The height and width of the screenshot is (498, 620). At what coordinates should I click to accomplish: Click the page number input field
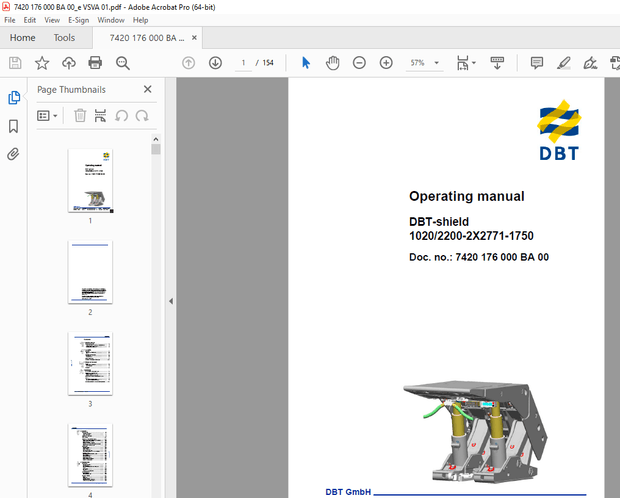(244, 63)
